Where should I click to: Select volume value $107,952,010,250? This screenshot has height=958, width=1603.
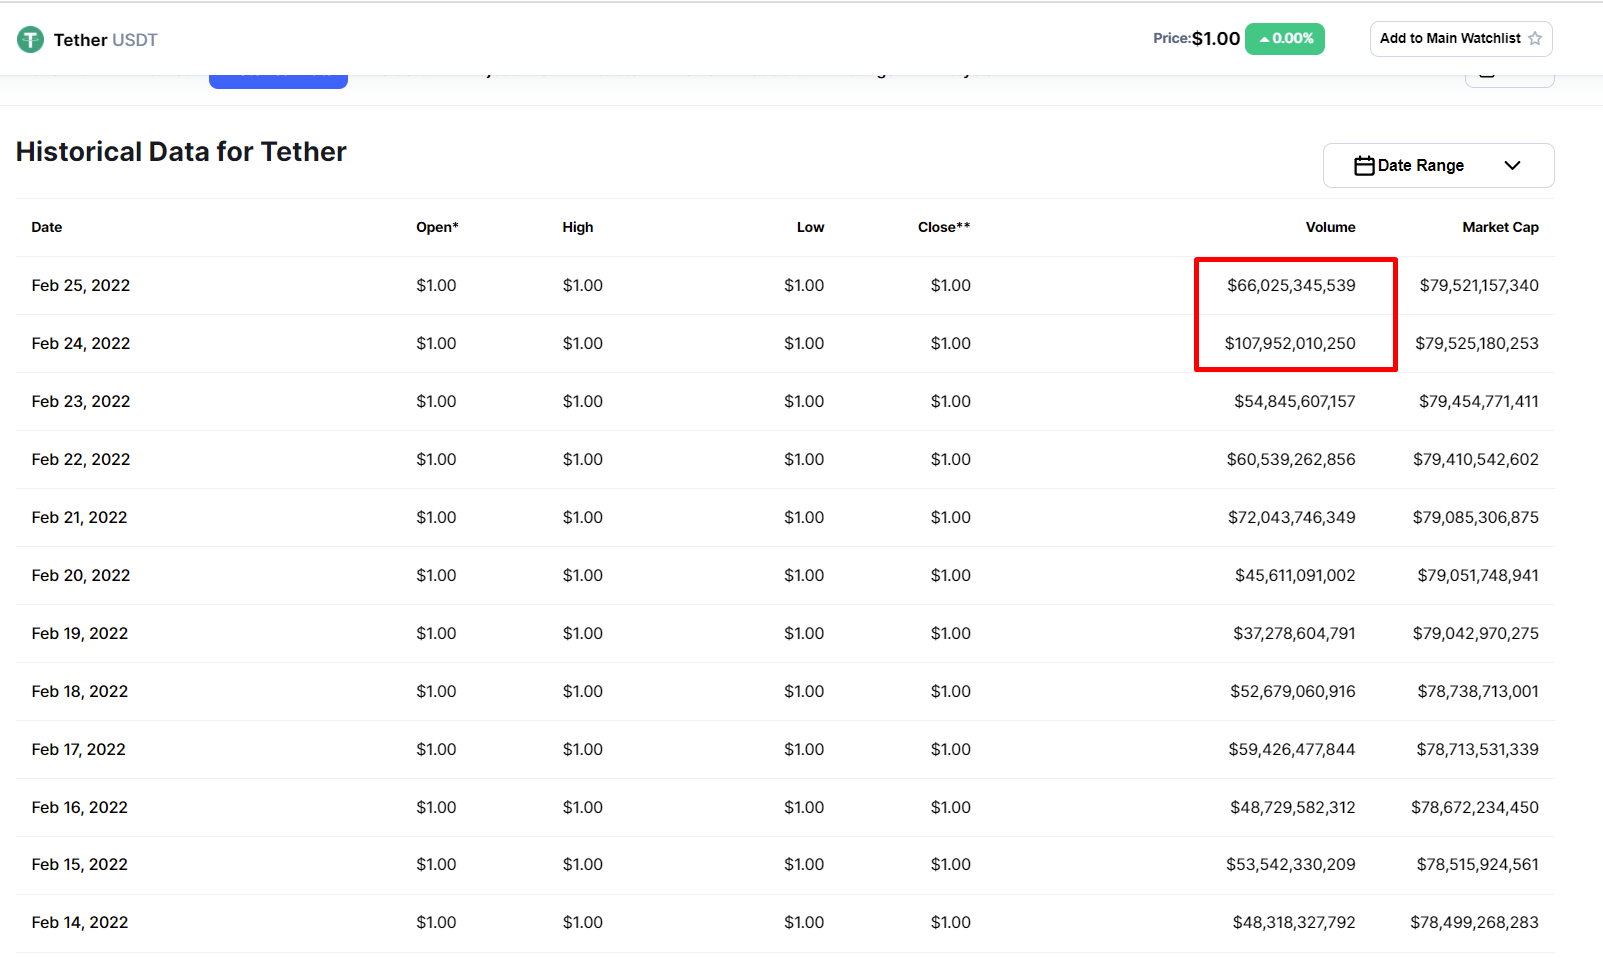(1290, 343)
